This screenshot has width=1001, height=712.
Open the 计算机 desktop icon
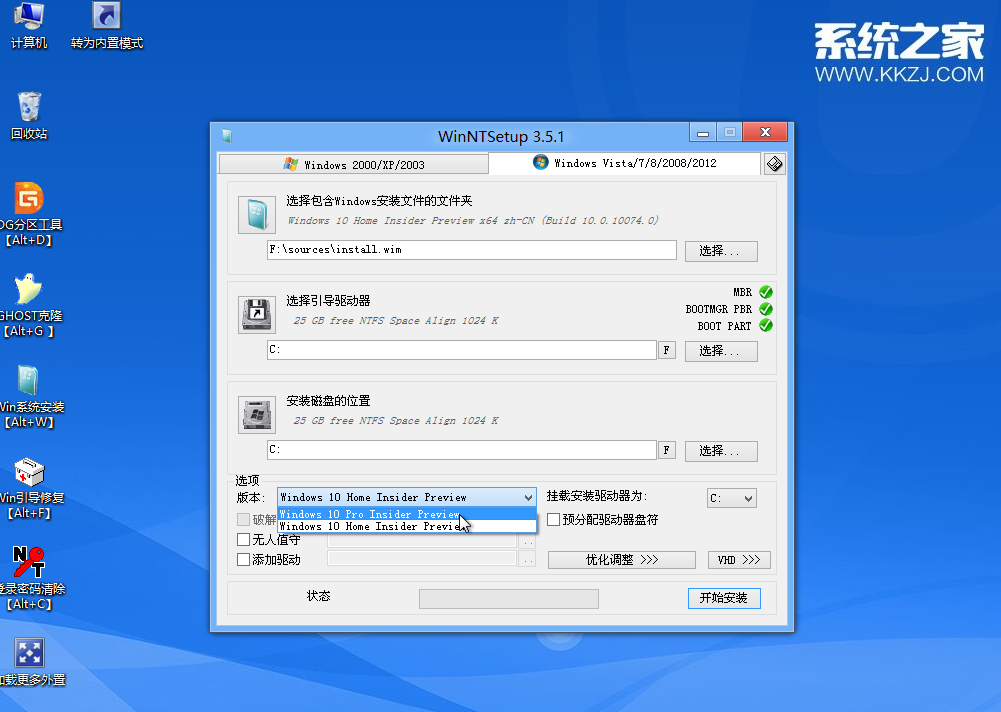pos(29,26)
